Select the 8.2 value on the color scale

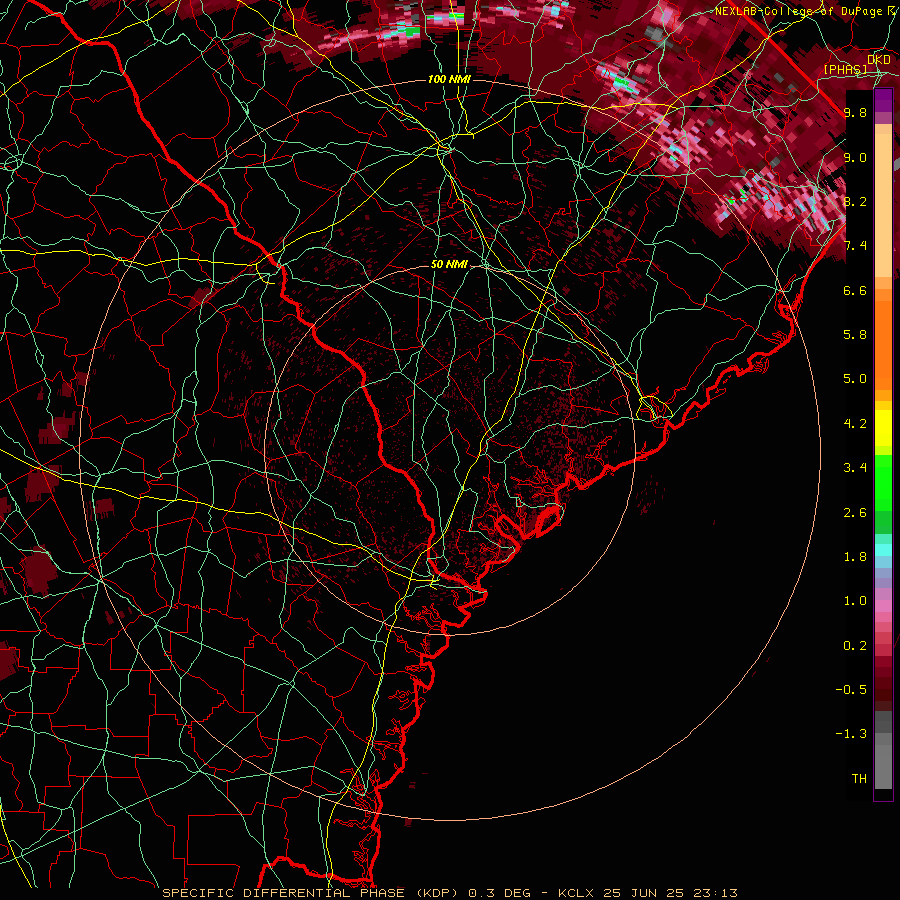tap(855, 201)
